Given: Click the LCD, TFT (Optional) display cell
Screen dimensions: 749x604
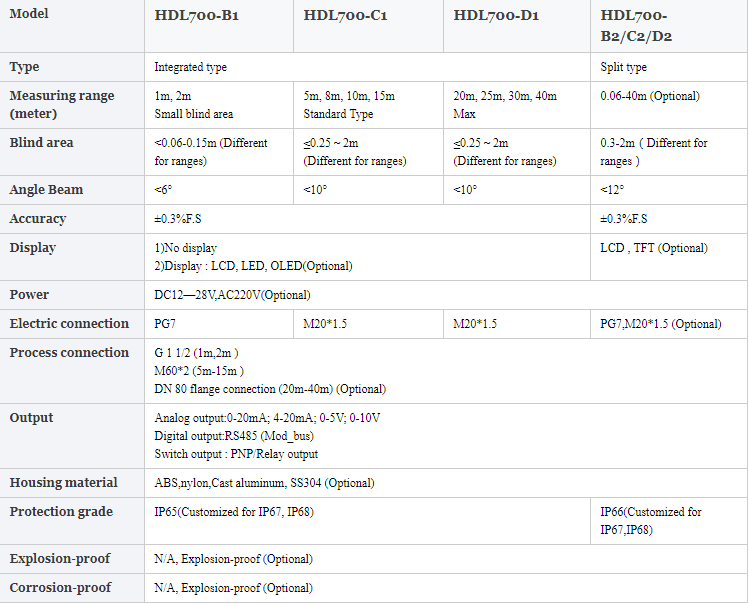Looking at the screenshot, I should 653,248.
